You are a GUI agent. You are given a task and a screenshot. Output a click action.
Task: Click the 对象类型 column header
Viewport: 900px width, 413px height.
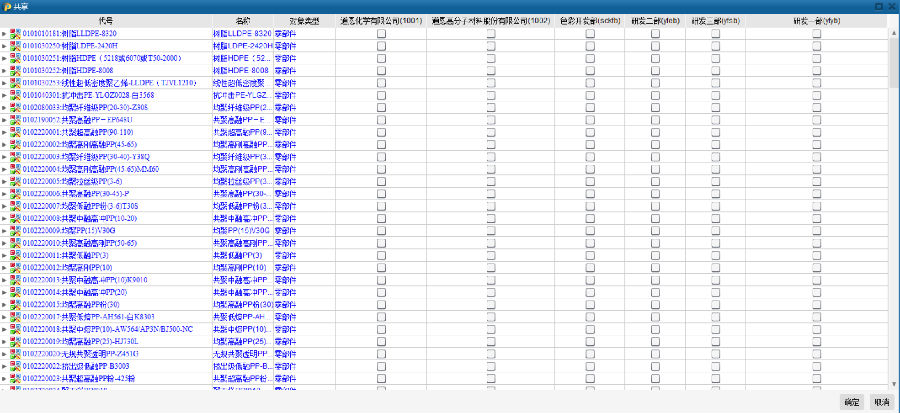(304, 21)
